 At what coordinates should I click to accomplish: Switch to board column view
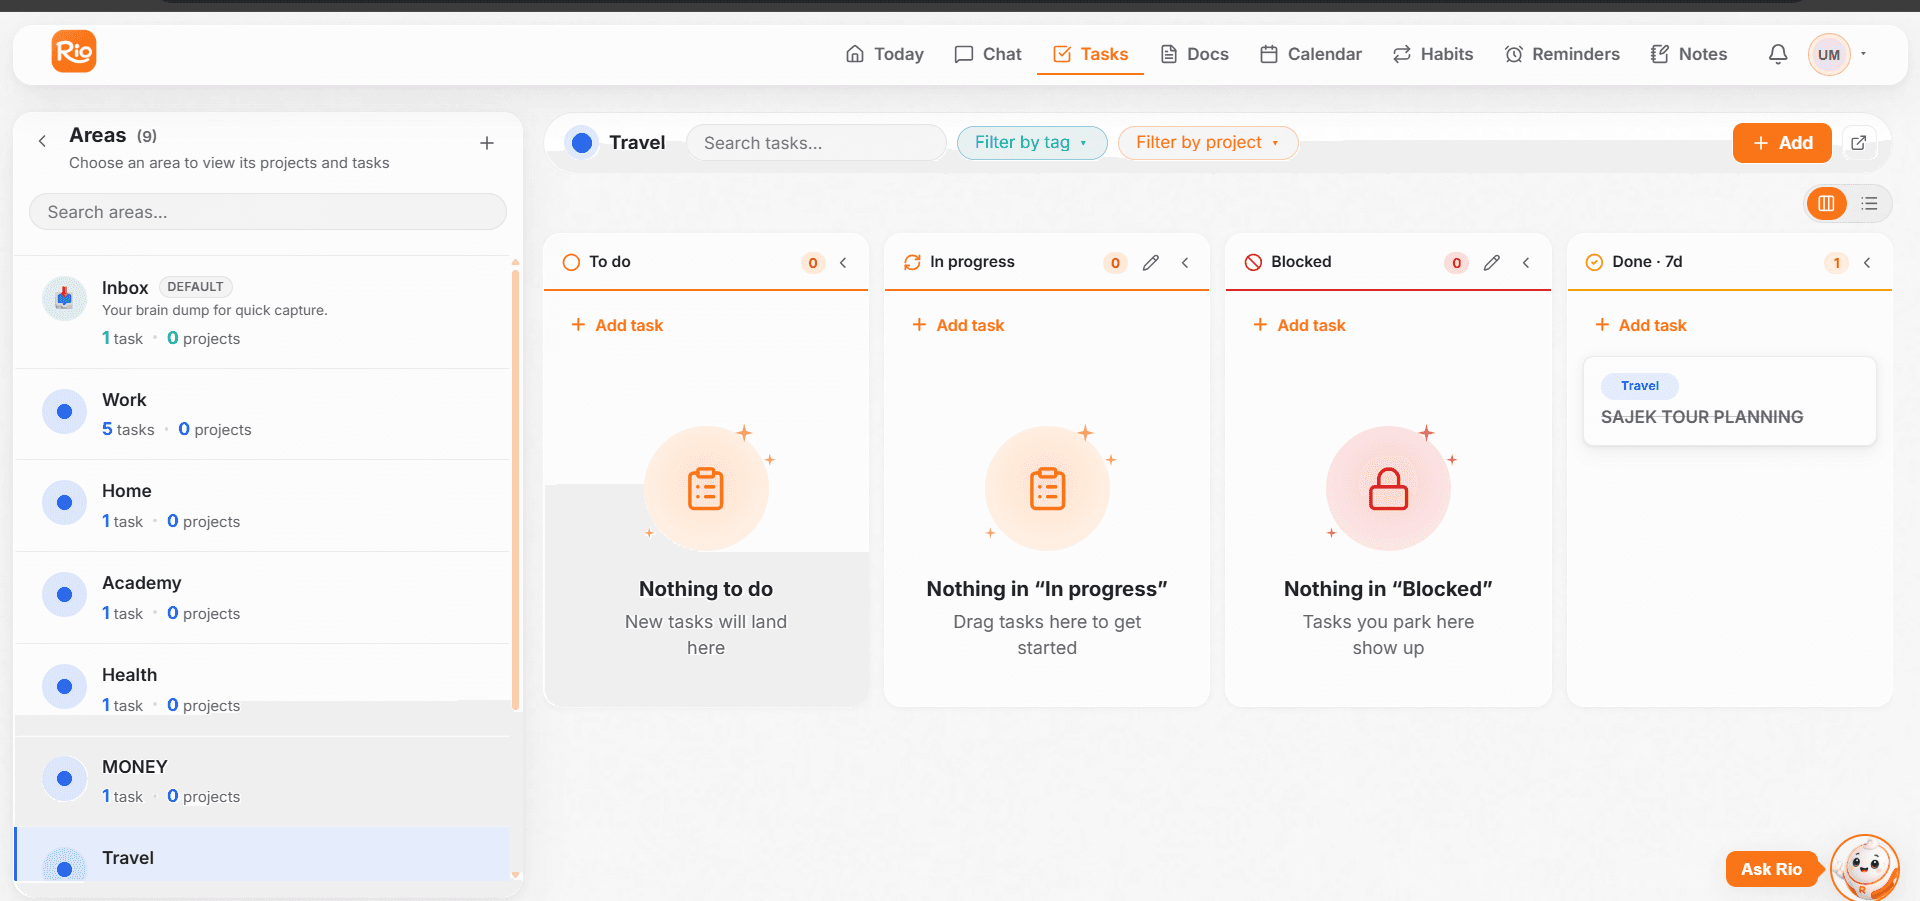pos(1826,204)
